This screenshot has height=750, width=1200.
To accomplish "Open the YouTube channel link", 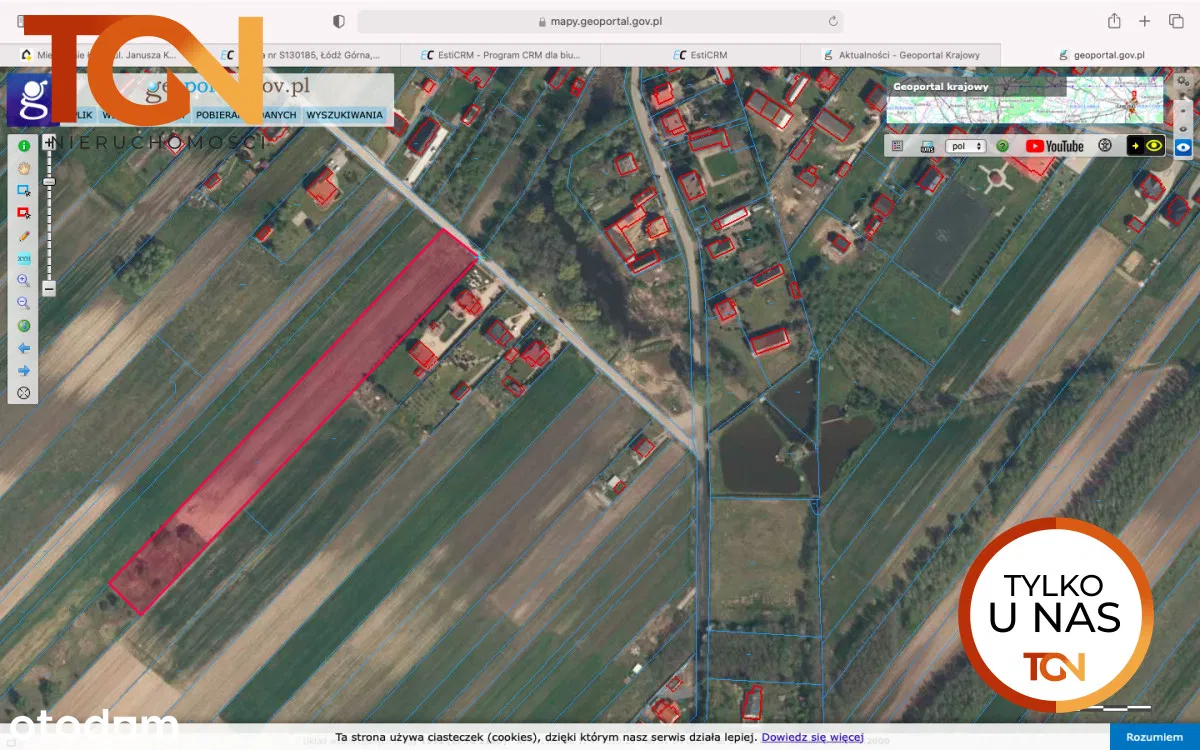I will coord(1054,146).
